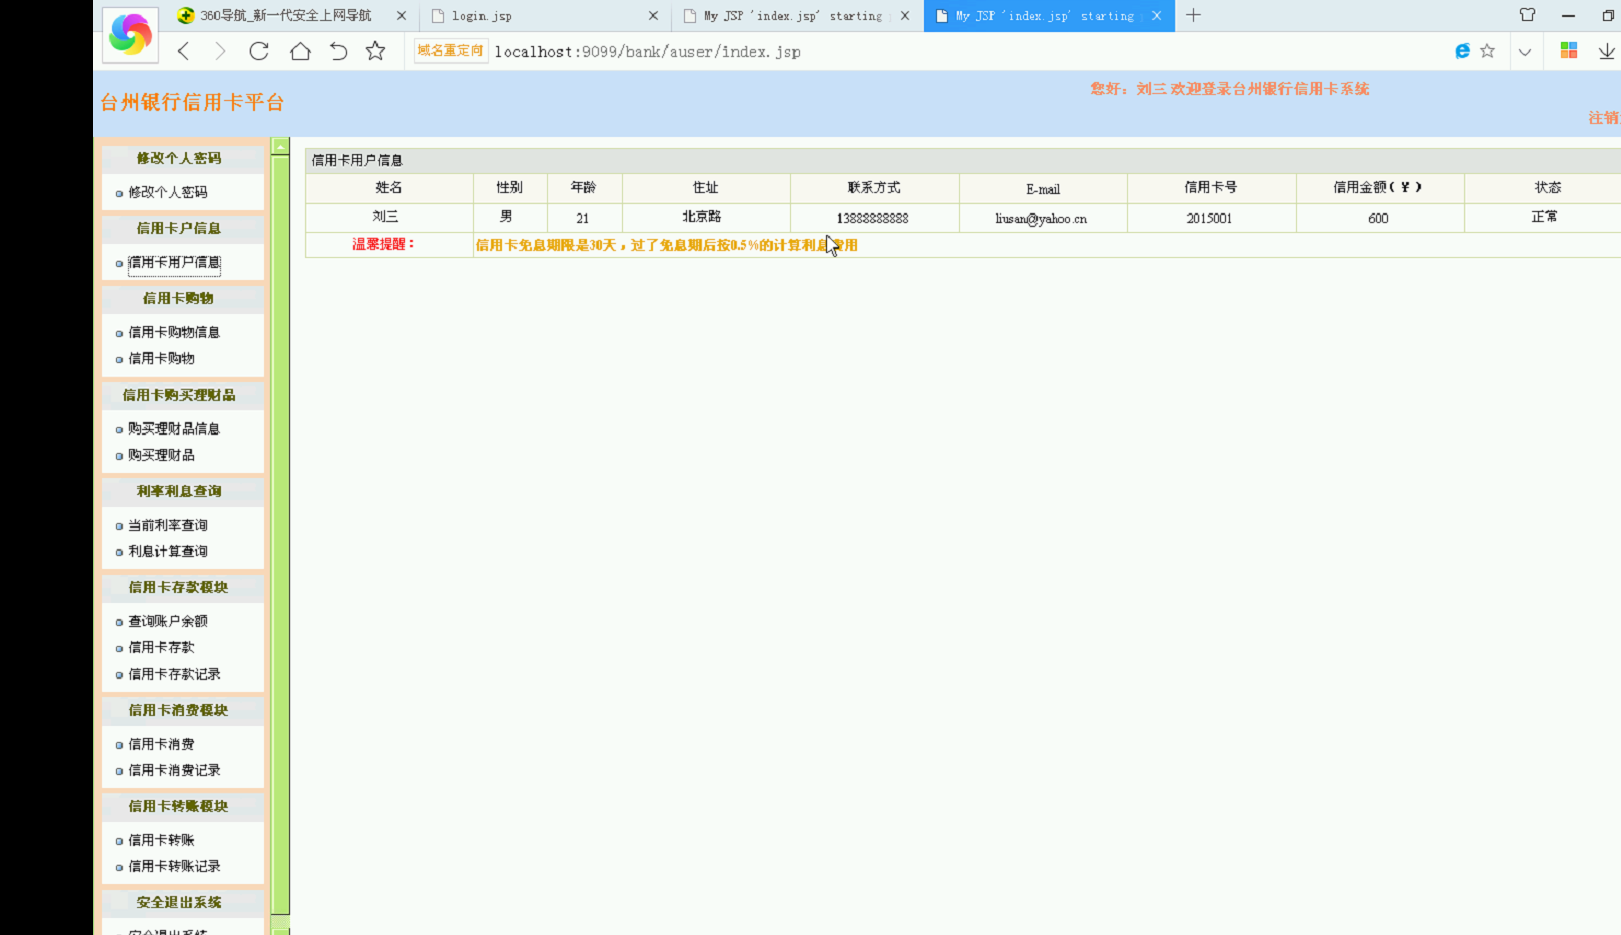Open 信用卡购物 sidebar link

point(161,358)
